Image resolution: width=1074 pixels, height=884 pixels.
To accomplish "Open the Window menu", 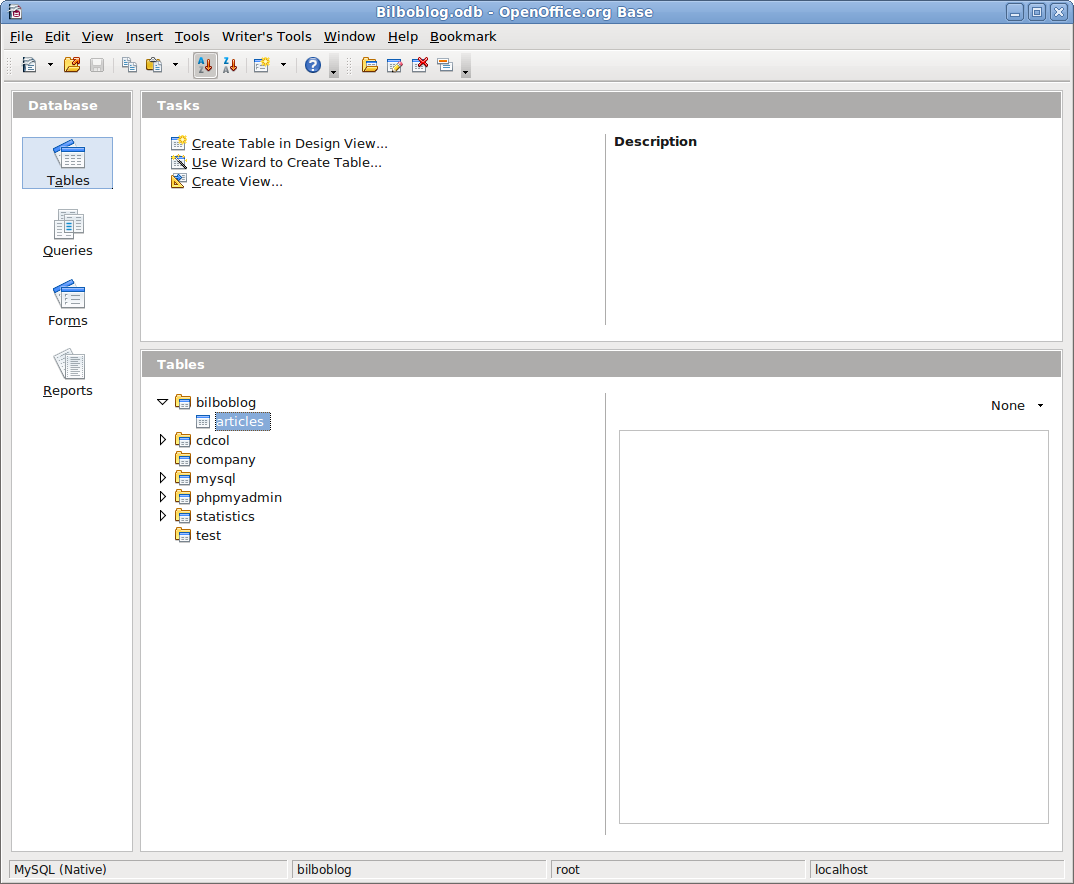I will [349, 36].
